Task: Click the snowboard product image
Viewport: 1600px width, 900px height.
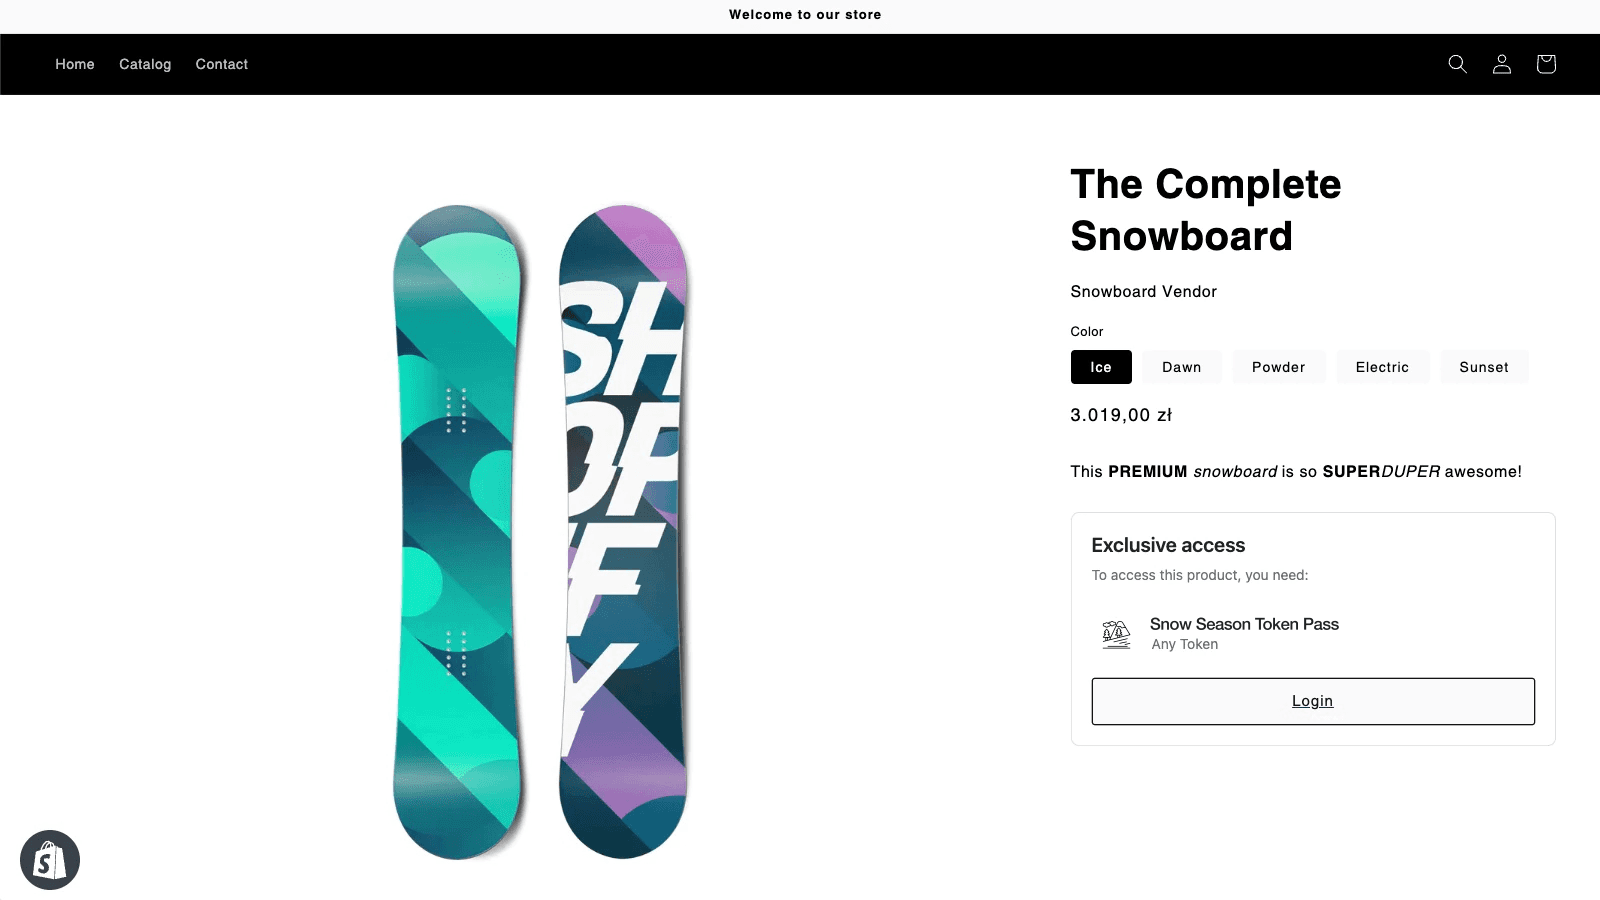Action: coord(540,530)
